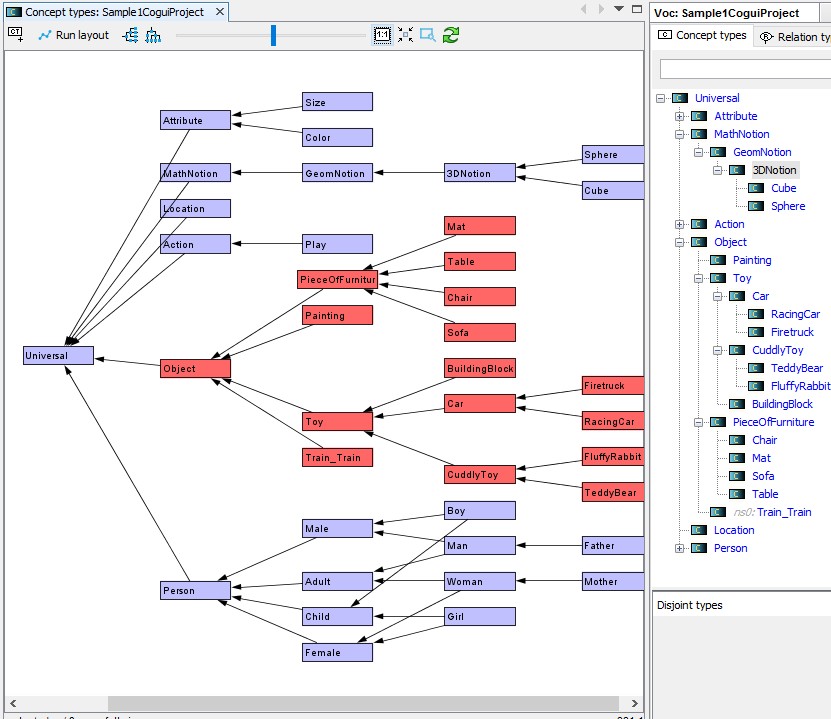This screenshot has height=719, width=831.
Task: Select Painting in the vocabulary tree
Action: pos(752,260)
